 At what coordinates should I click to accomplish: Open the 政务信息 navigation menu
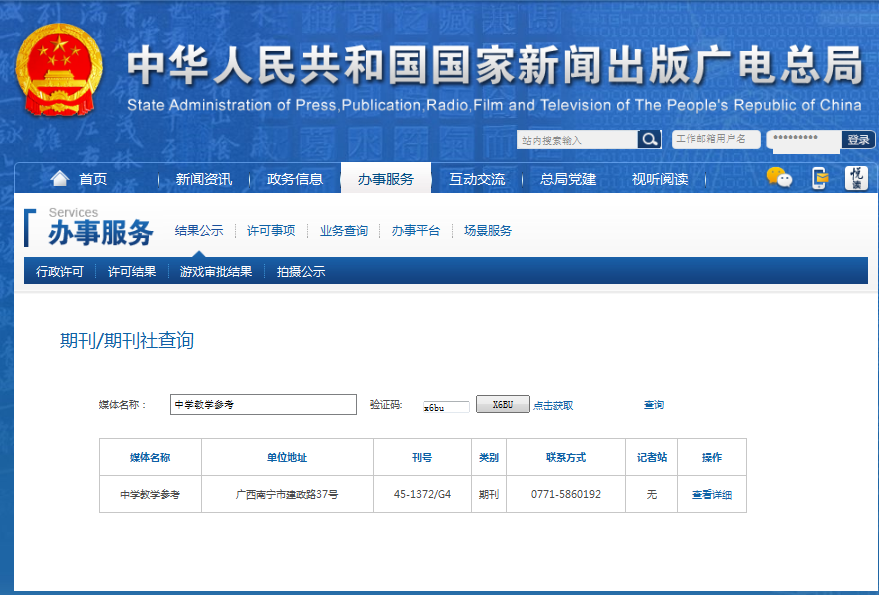tap(295, 179)
